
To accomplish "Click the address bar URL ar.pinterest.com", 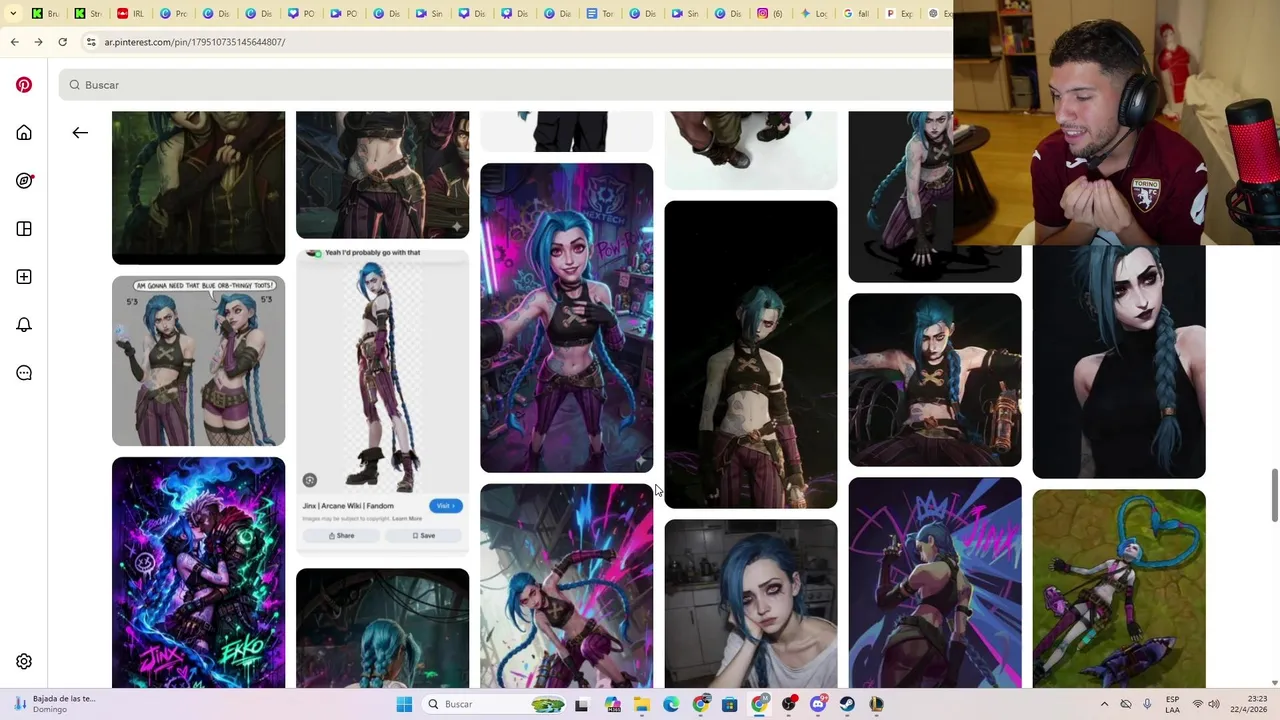I will point(195,42).
